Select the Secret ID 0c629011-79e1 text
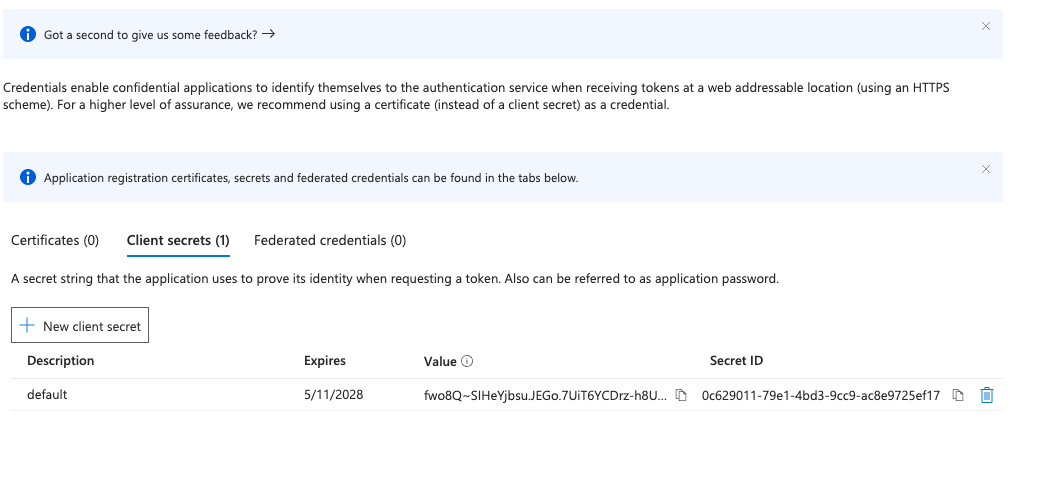 coord(820,396)
